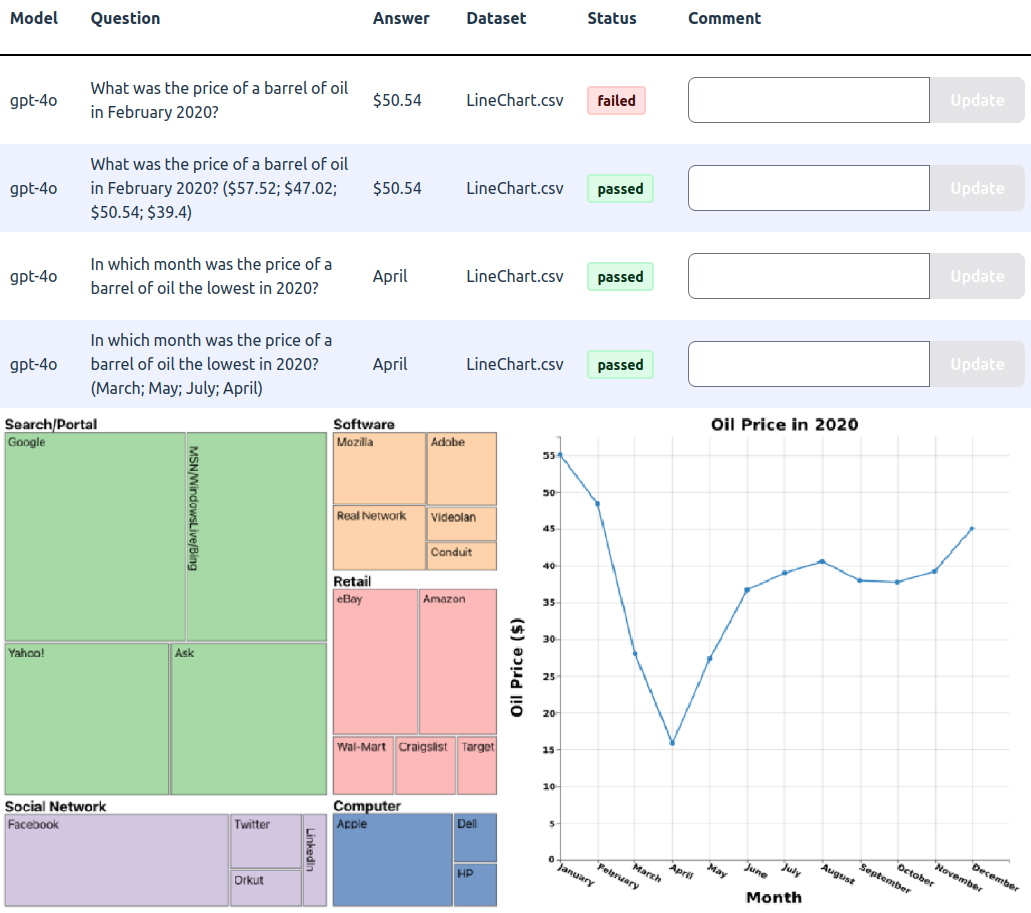Select the eBay treemap block
The width and height of the screenshot is (1031, 913).
coord(375,661)
